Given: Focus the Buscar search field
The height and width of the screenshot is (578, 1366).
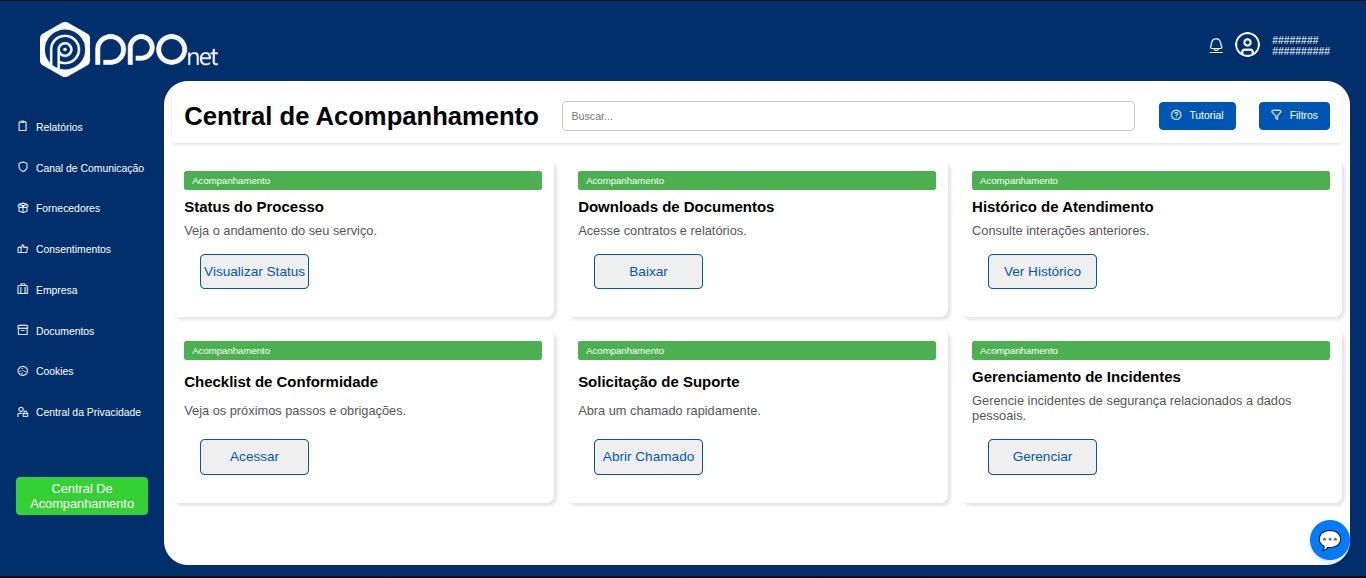Looking at the screenshot, I should pyautogui.click(x=848, y=116).
